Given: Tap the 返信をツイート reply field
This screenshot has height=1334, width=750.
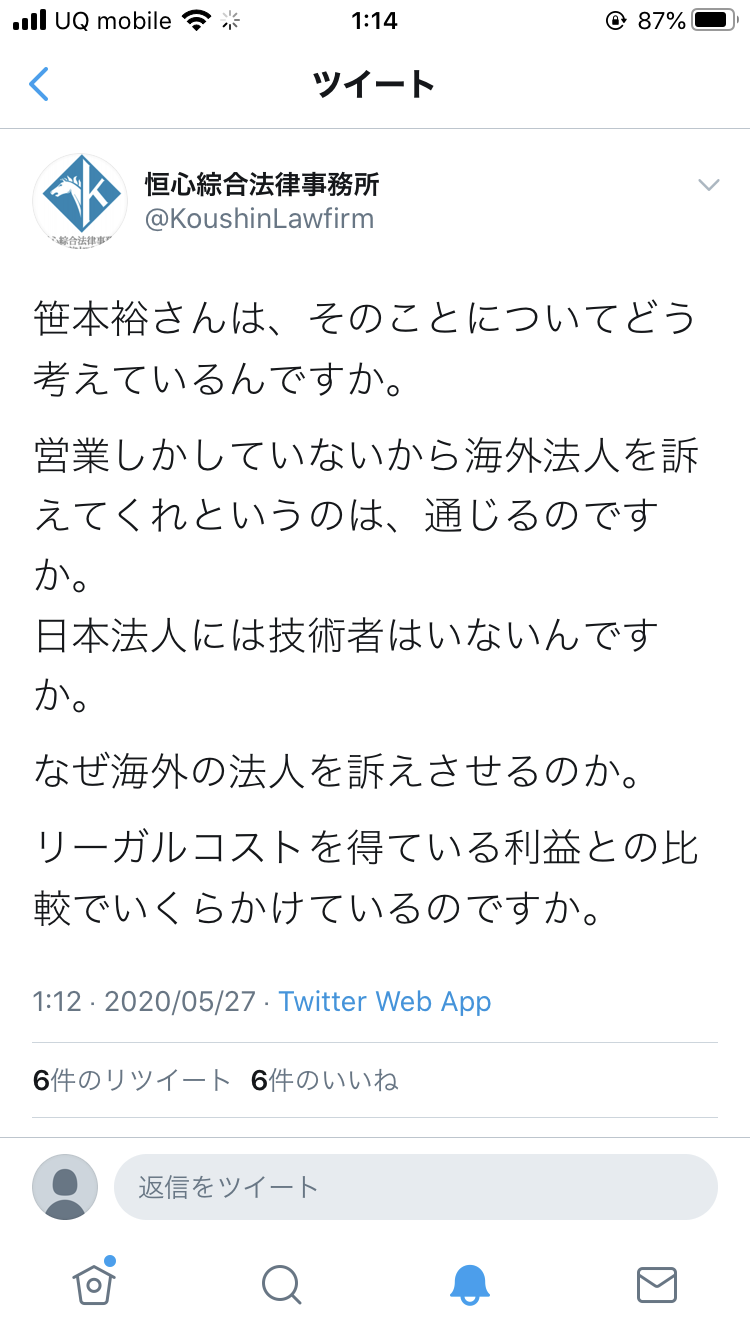Looking at the screenshot, I should point(415,1187).
